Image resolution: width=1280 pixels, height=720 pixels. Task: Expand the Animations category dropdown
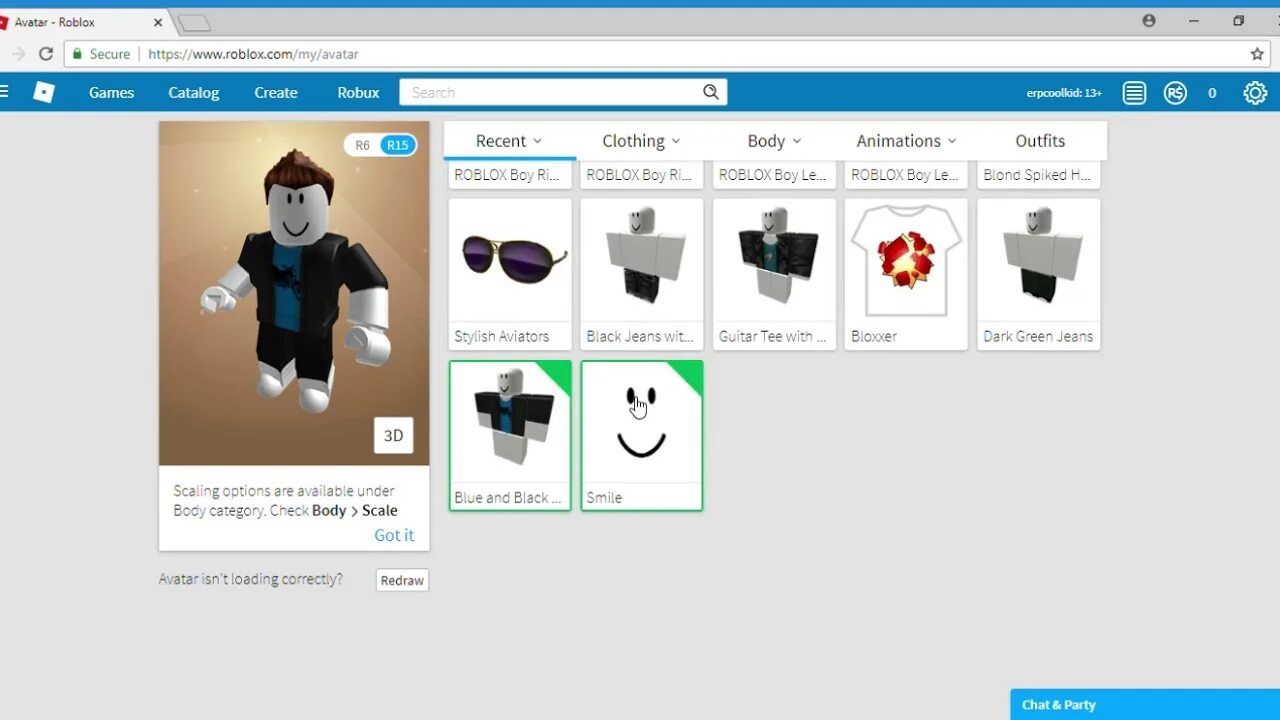(906, 141)
